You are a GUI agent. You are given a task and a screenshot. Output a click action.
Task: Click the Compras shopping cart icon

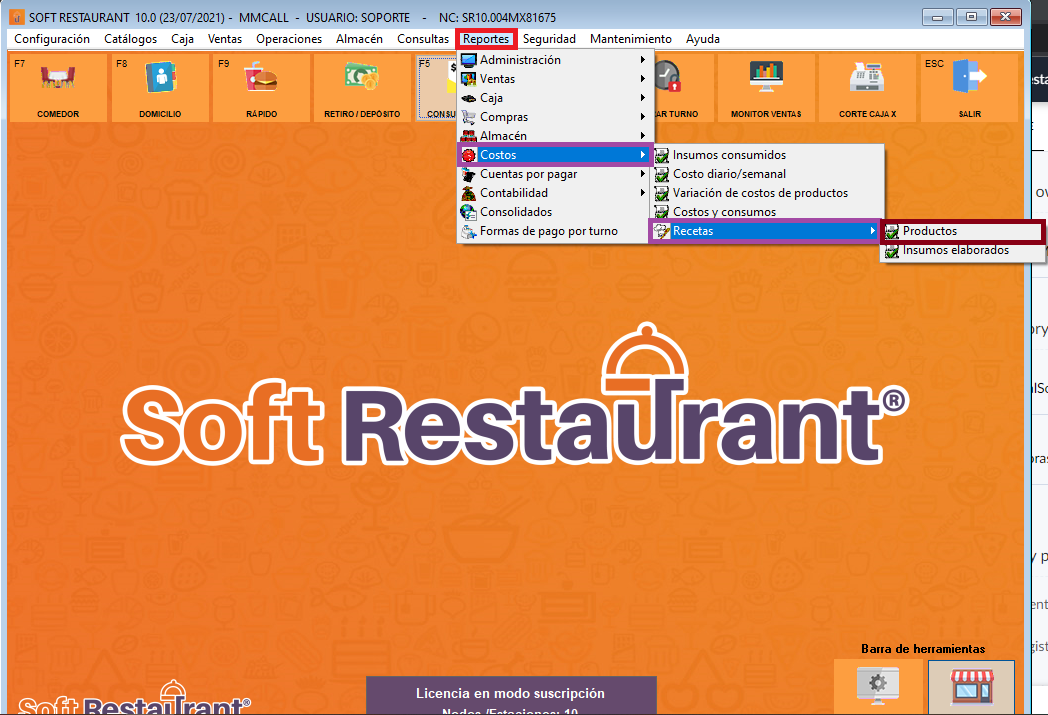(469, 117)
